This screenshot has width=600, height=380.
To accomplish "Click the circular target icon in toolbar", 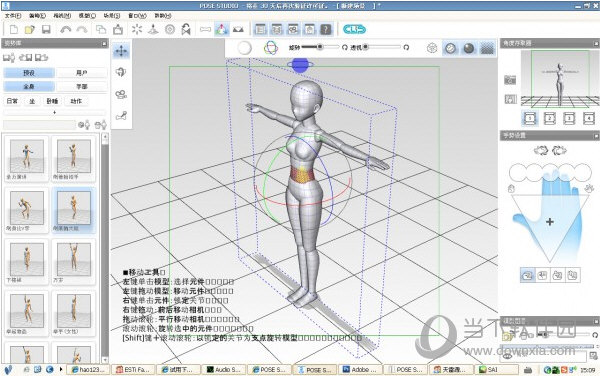I will tap(170, 29).
